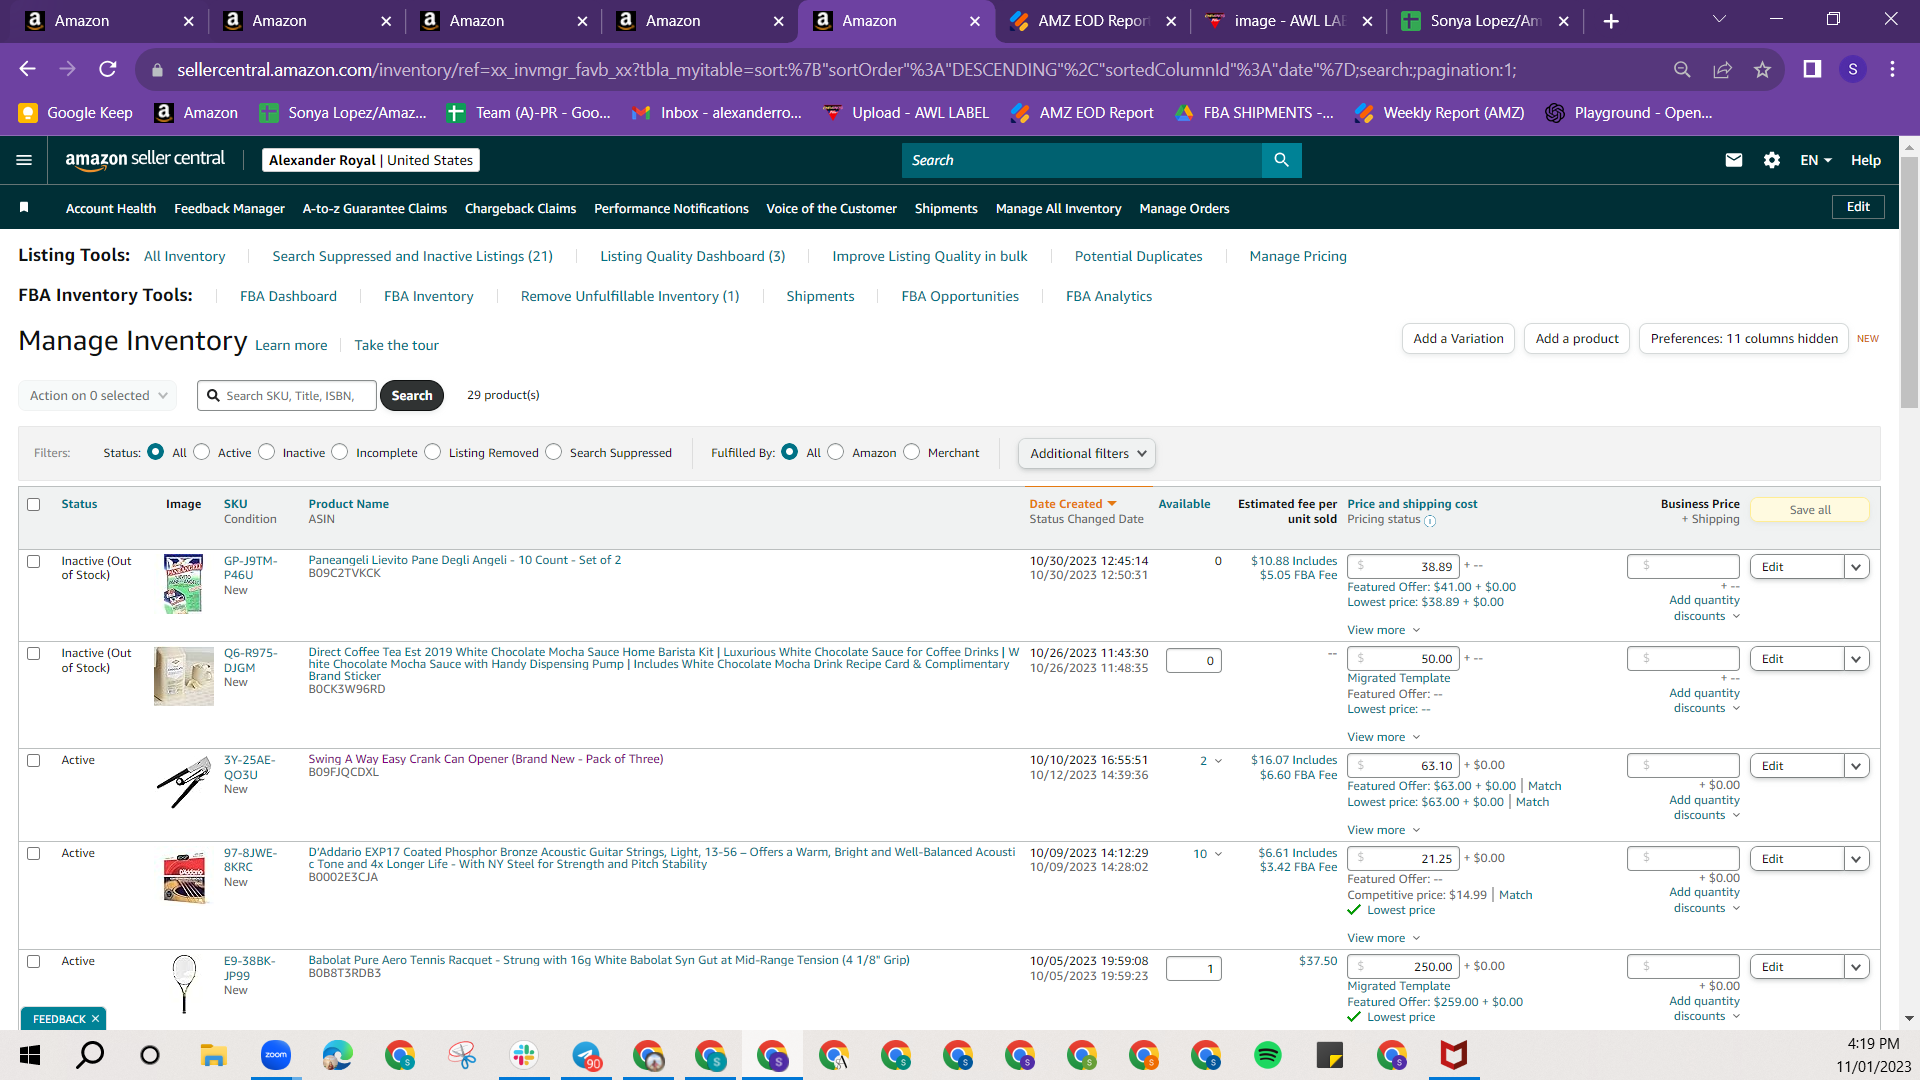The width and height of the screenshot is (1920, 1080).
Task: Click the price field showing 38.89
Action: [x=1403, y=566]
